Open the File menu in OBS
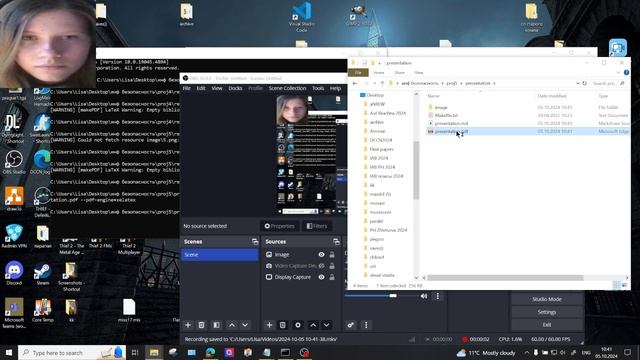Viewport: 640px width, 360px height. (187, 88)
